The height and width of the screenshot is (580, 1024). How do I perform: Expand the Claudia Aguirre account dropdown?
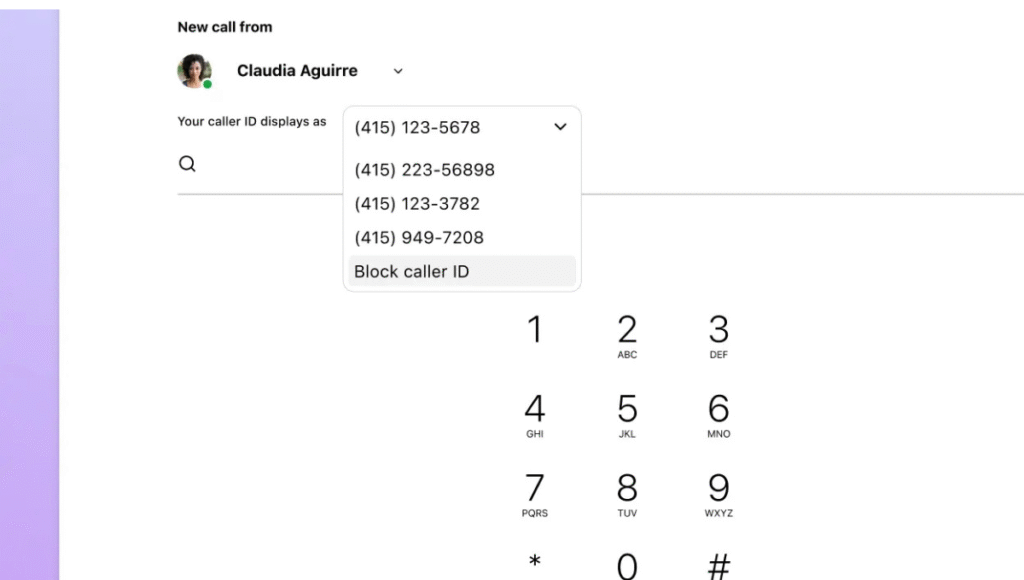(397, 71)
